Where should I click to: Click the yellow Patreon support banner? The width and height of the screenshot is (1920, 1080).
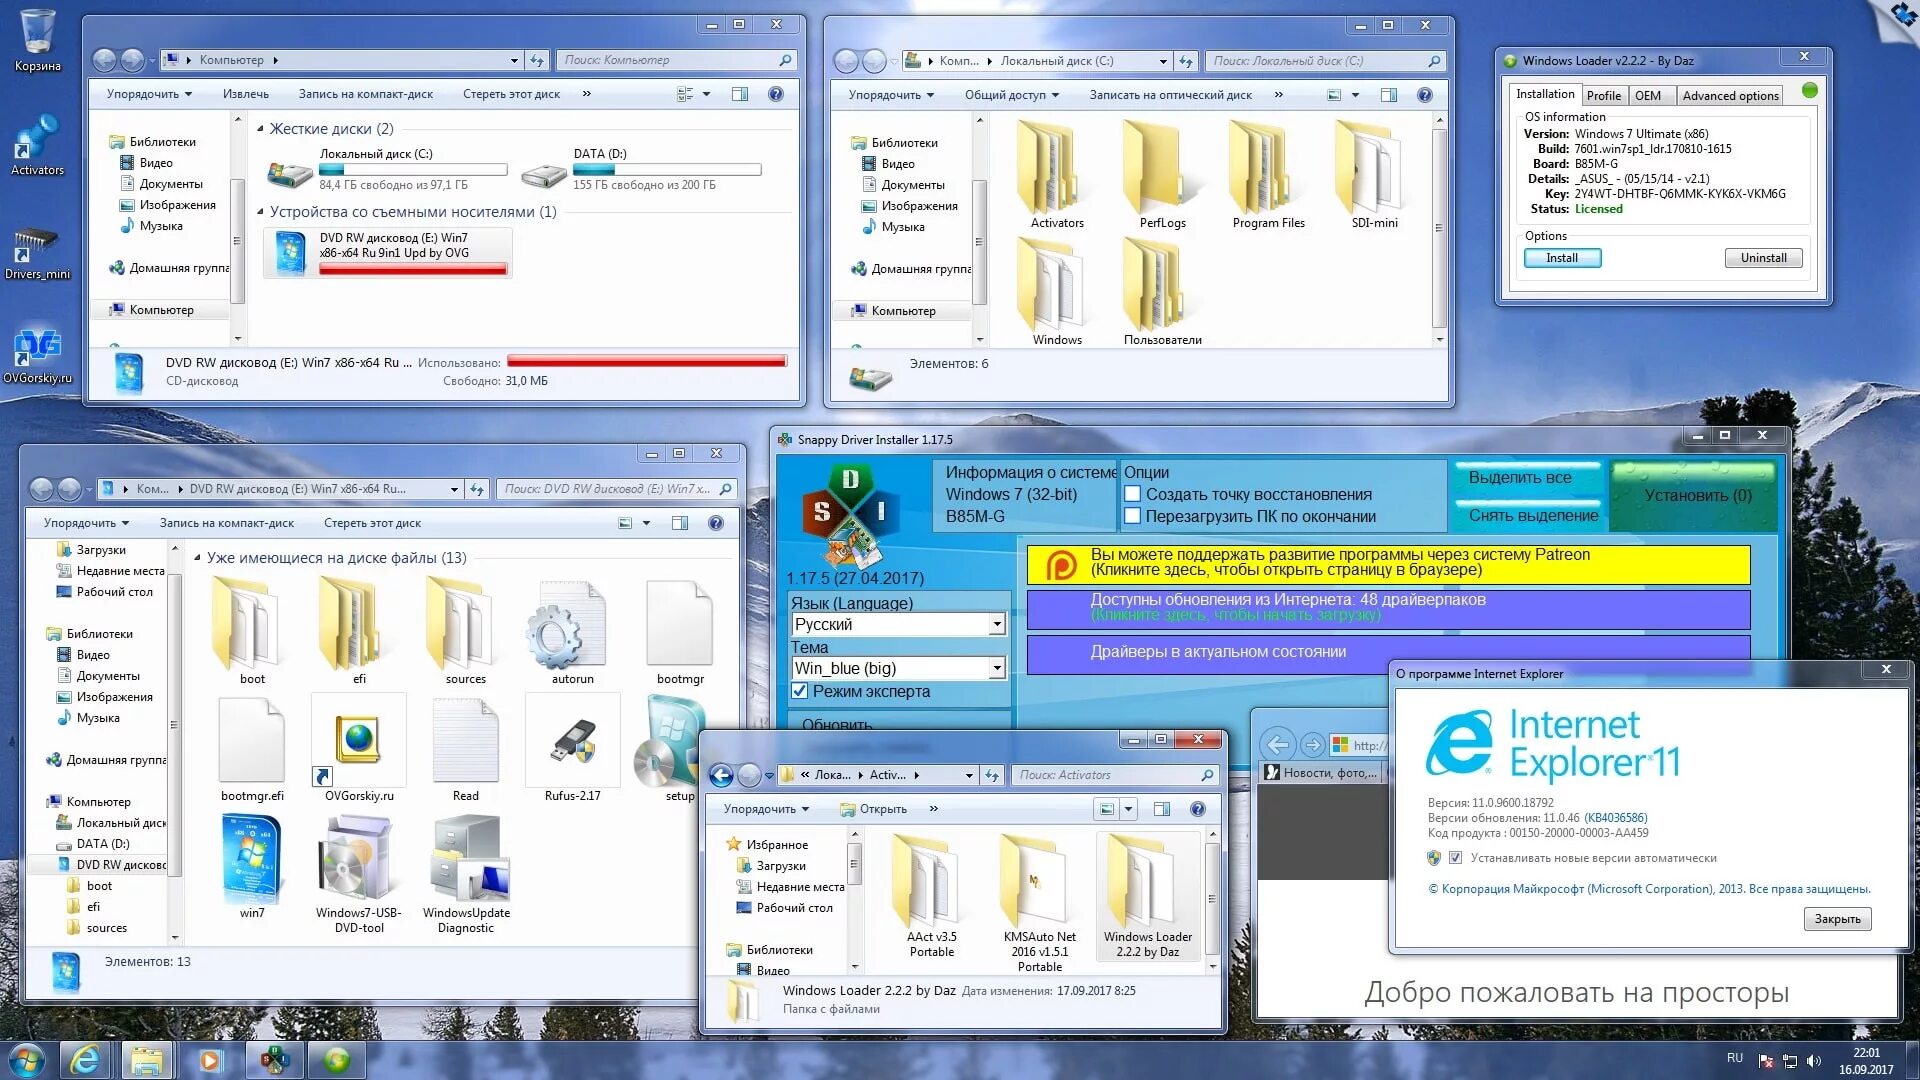[1388, 563]
